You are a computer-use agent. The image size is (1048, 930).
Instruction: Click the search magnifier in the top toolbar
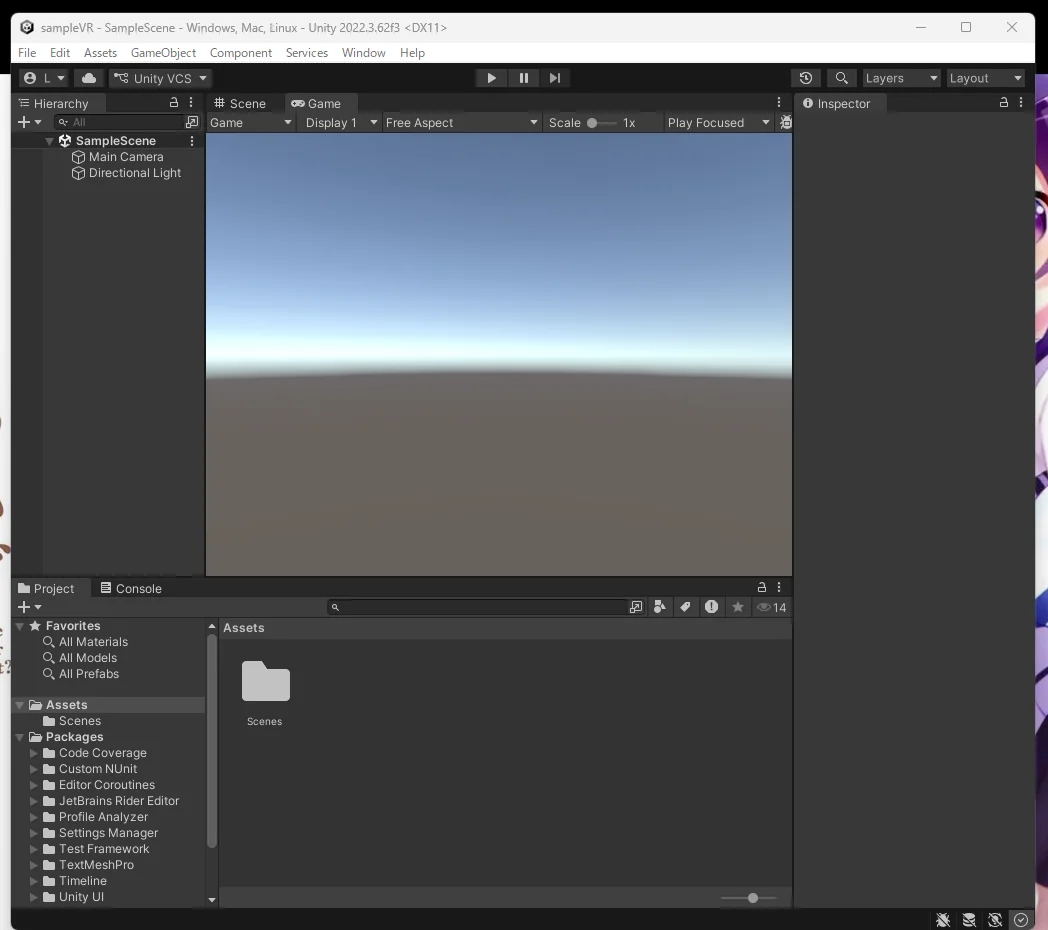[842, 78]
